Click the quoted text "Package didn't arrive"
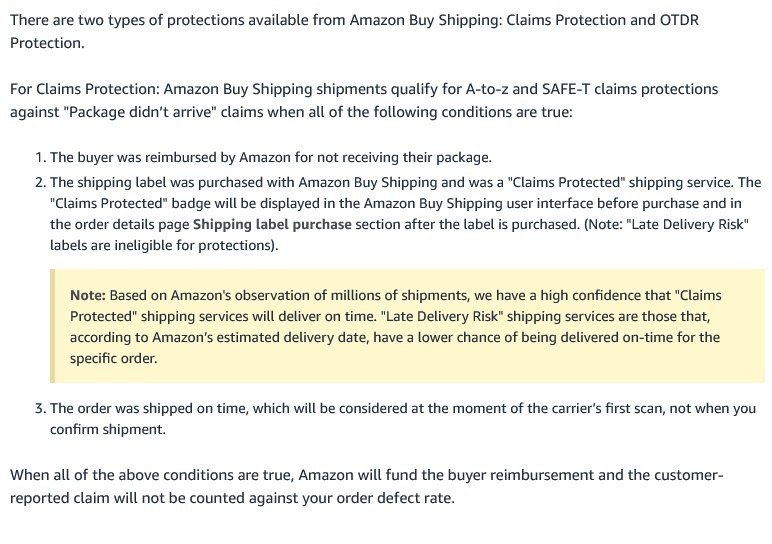This screenshot has height=544, width=772. click(x=140, y=112)
